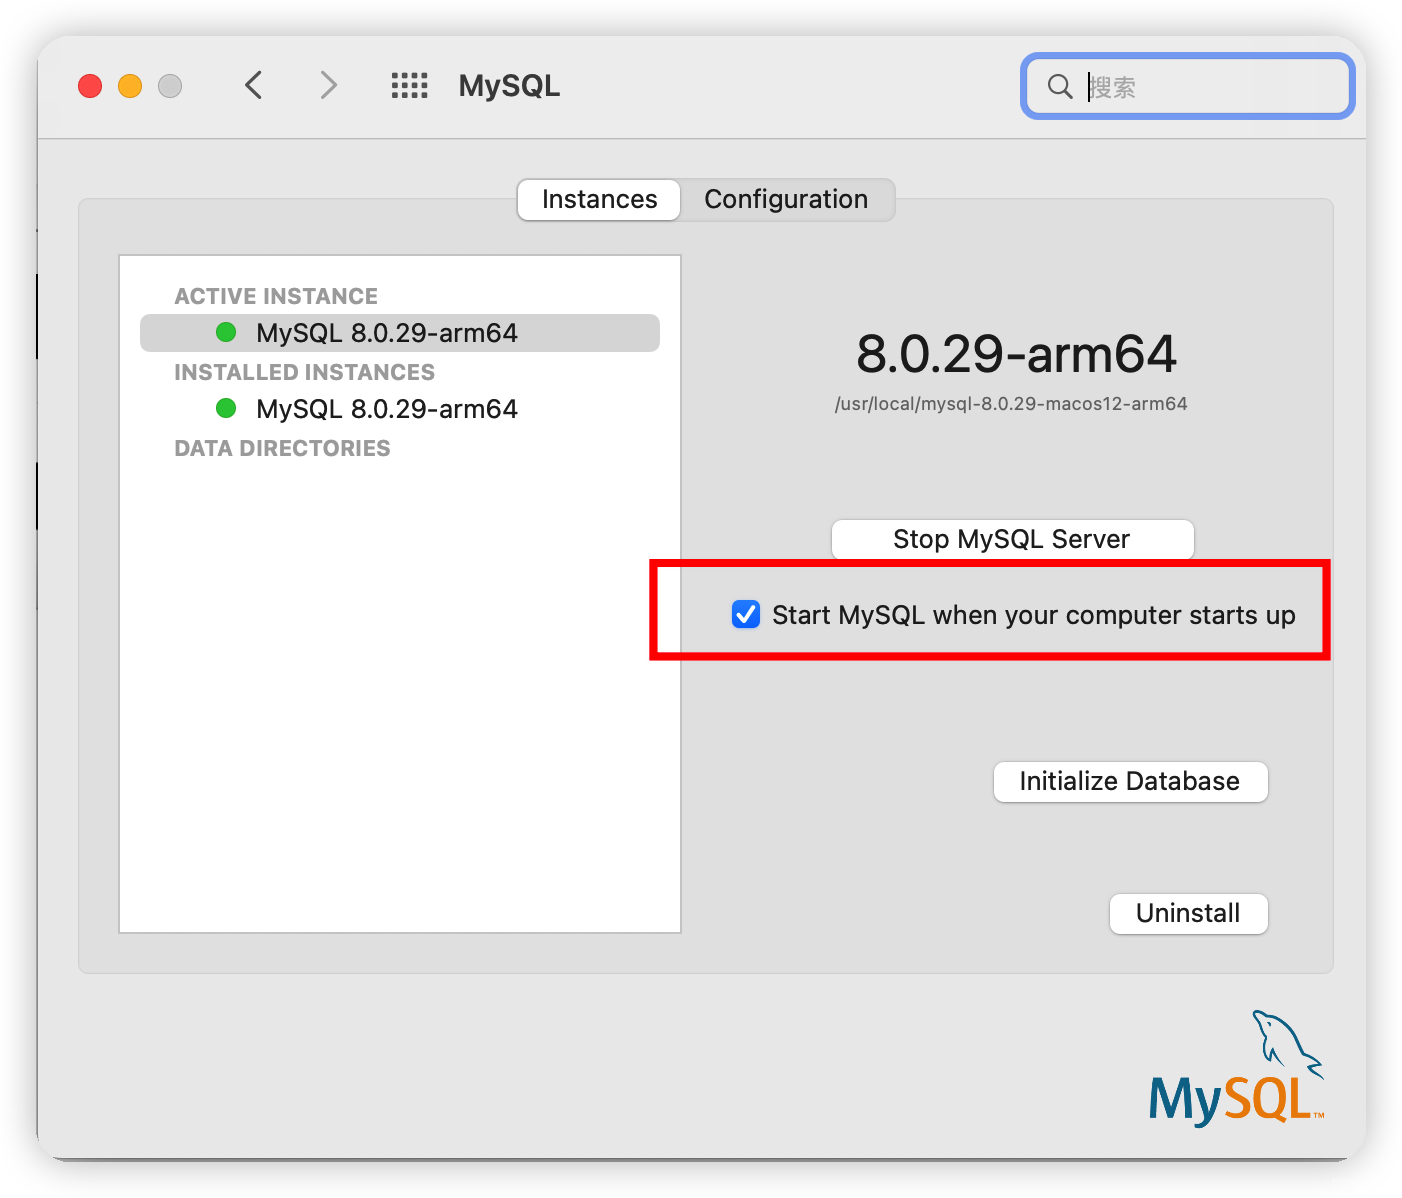Click the INSTALLED INSTANCES header
The width and height of the screenshot is (1402, 1198).
(304, 372)
